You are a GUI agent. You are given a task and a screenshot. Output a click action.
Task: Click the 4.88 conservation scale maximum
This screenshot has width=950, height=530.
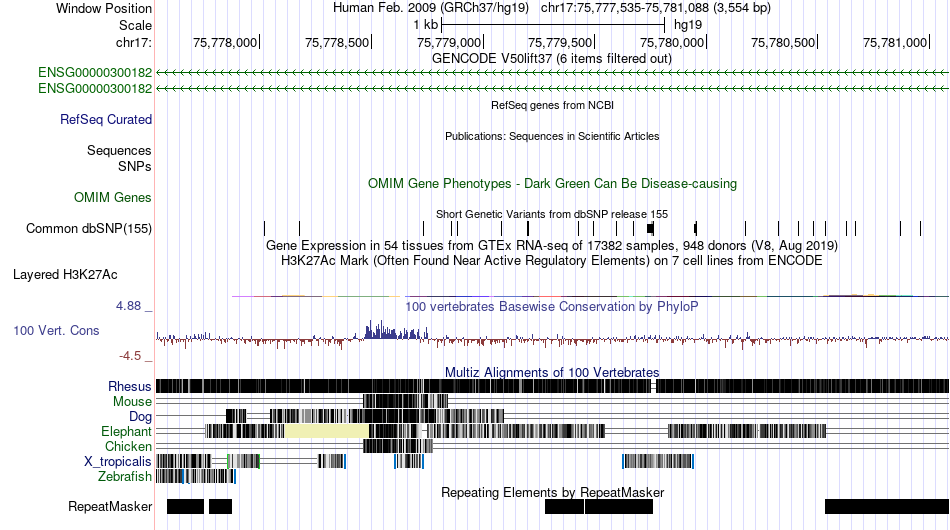(x=128, y=306)
